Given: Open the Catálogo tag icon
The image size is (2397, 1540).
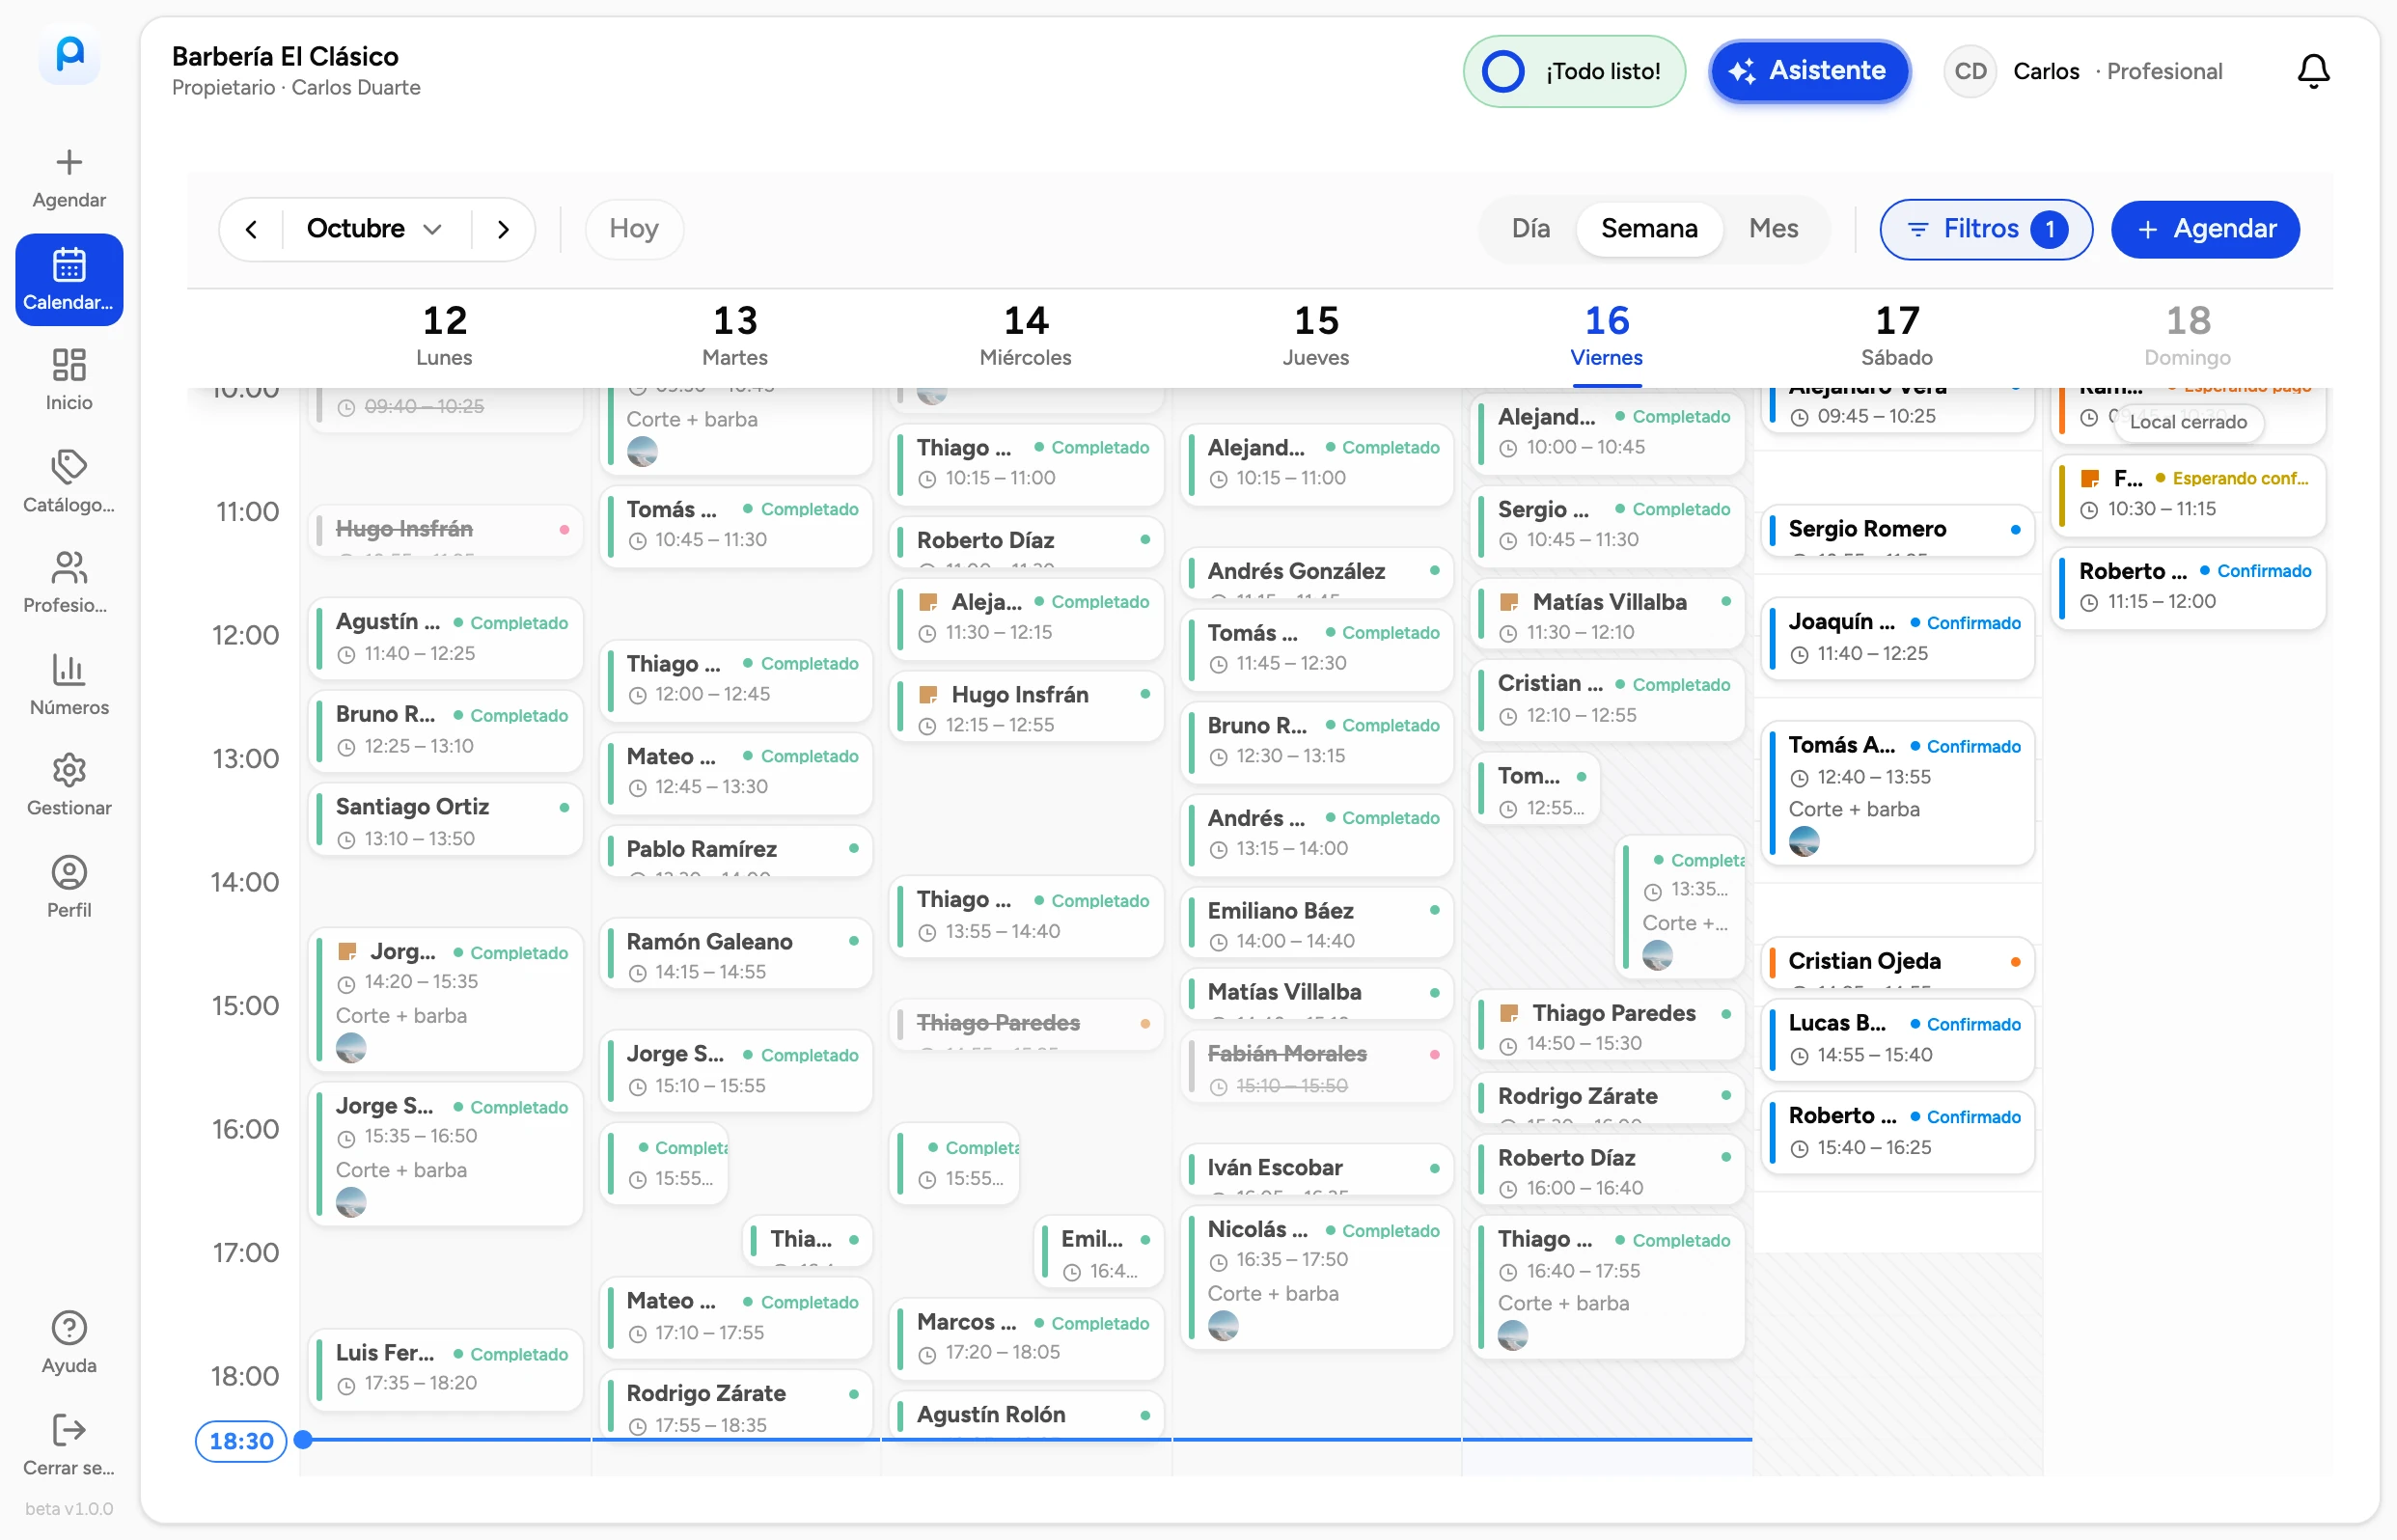Looking at the screenshot, I should tap(68, 467).
